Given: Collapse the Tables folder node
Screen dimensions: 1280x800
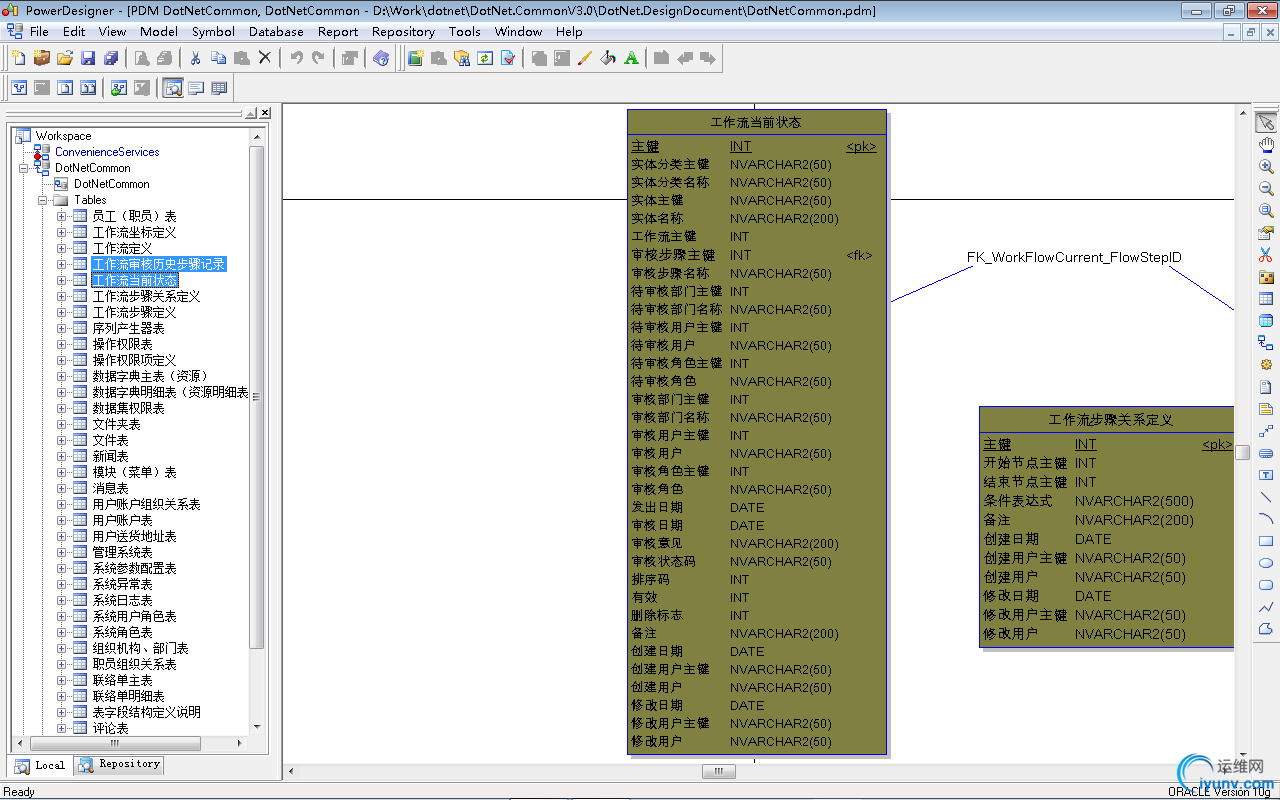Looking at the screenshot, I should pos(43,200).
